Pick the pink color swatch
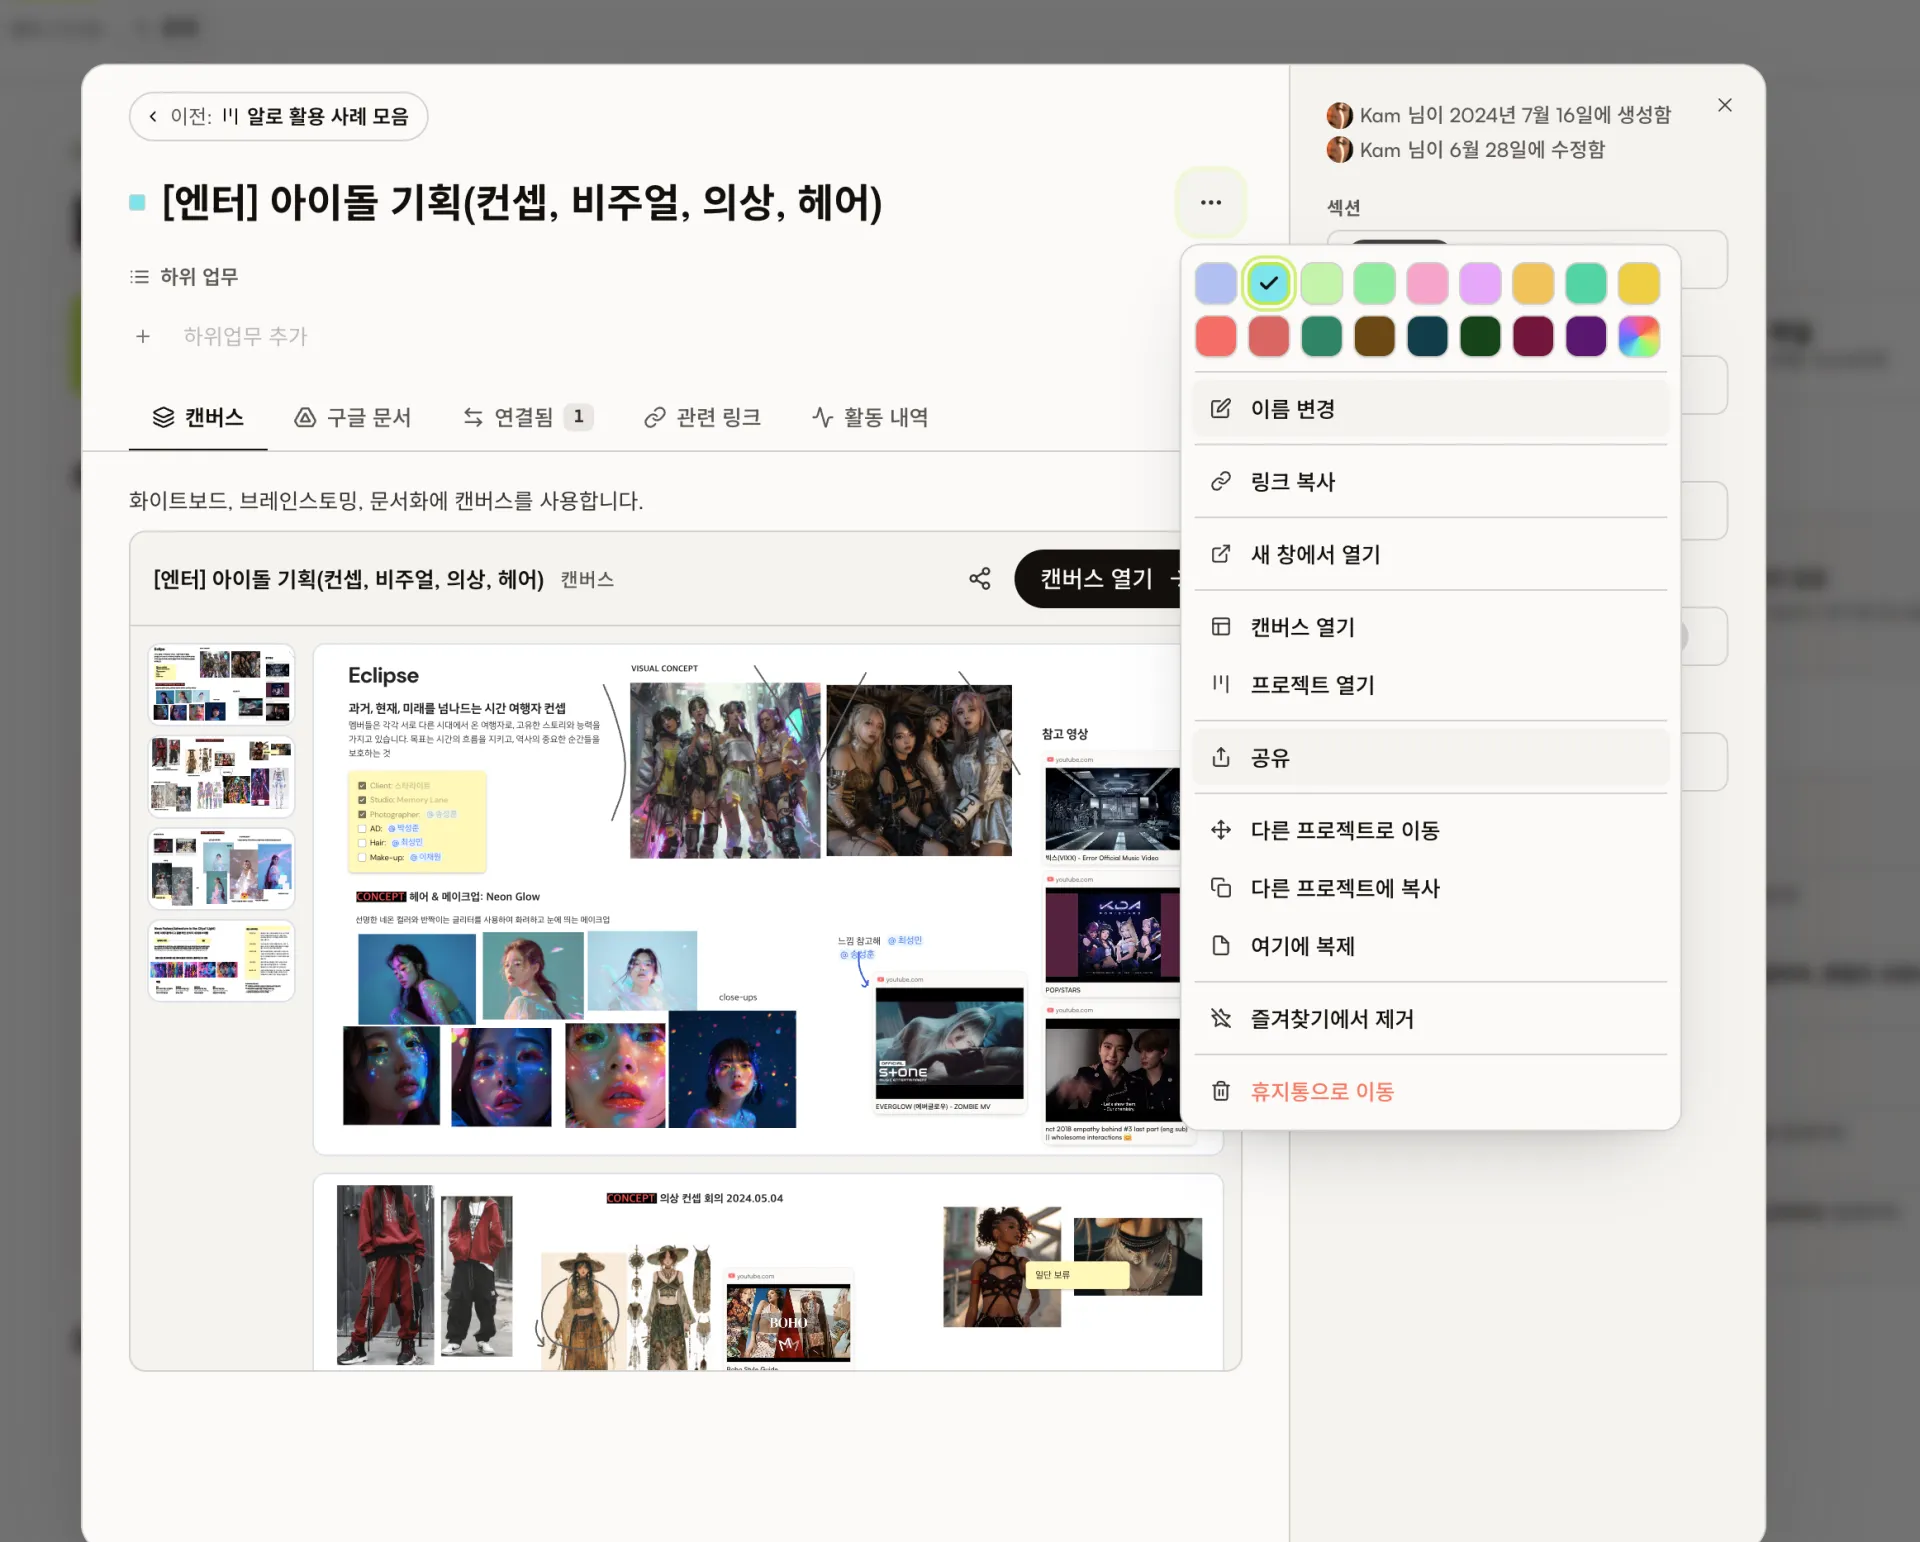The image size is (1920, 1542). pyautogui.click(x=1427, y=283)
